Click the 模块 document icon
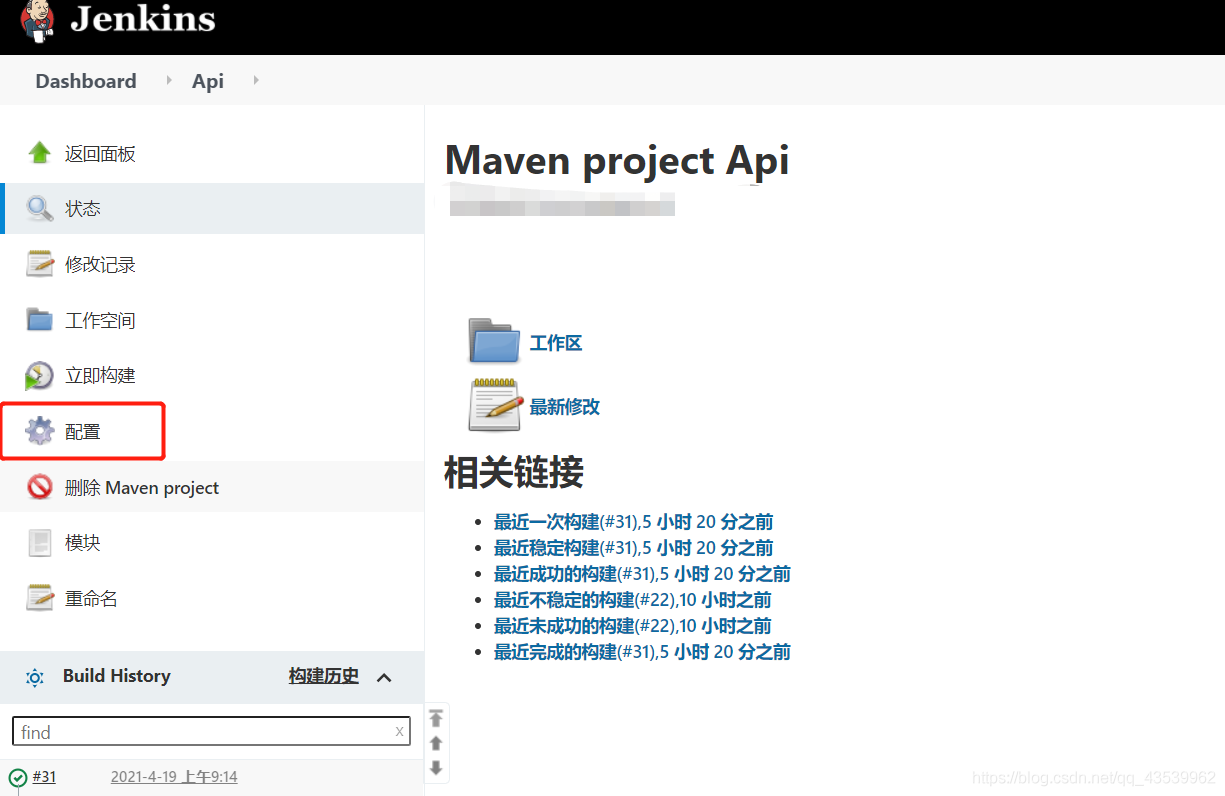Viewport: 1225px width, 796px height. pyautogui.click(x=39, y=543)
